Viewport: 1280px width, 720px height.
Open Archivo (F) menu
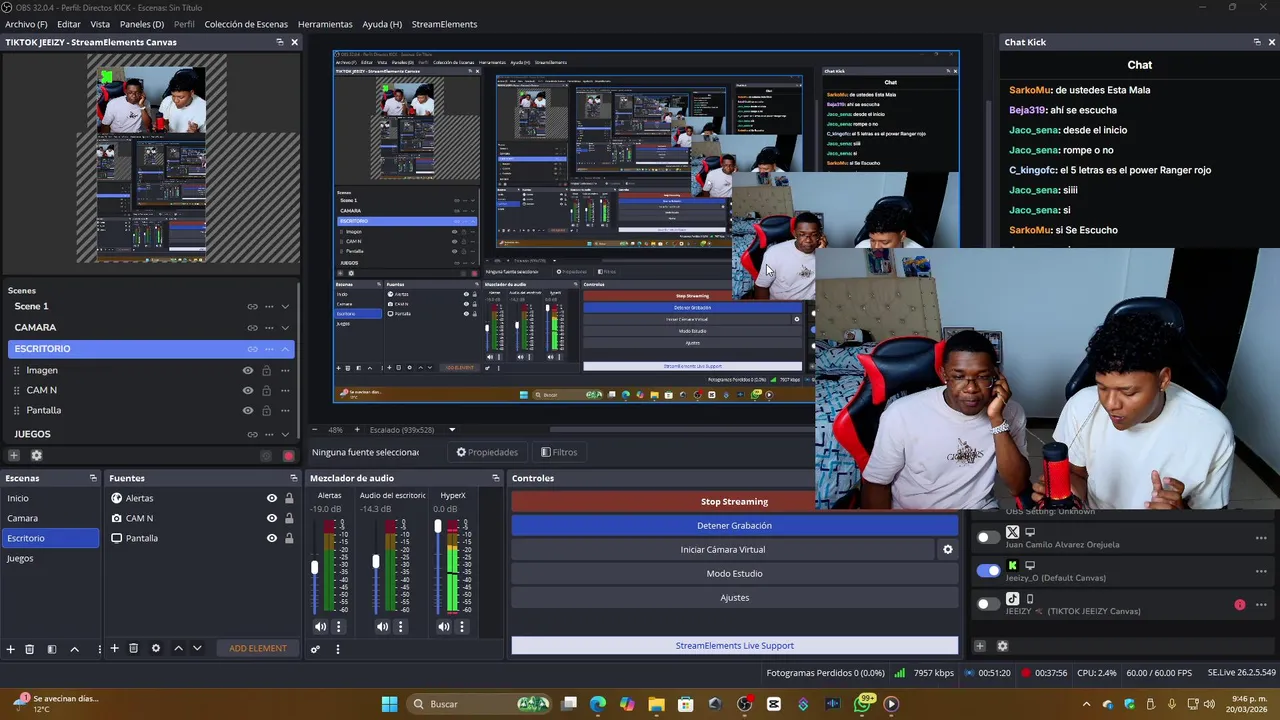point(26,24)
